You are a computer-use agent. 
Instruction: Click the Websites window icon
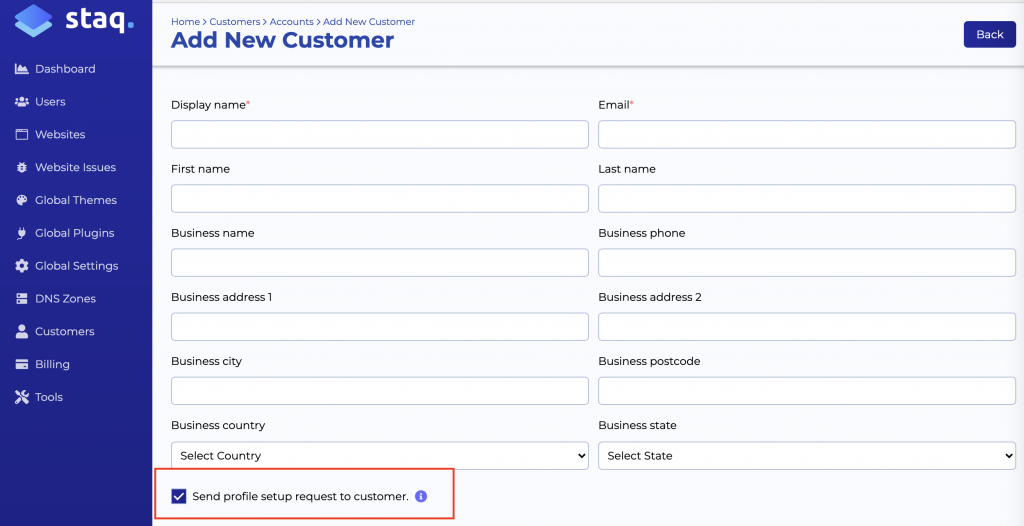[22, 135]
